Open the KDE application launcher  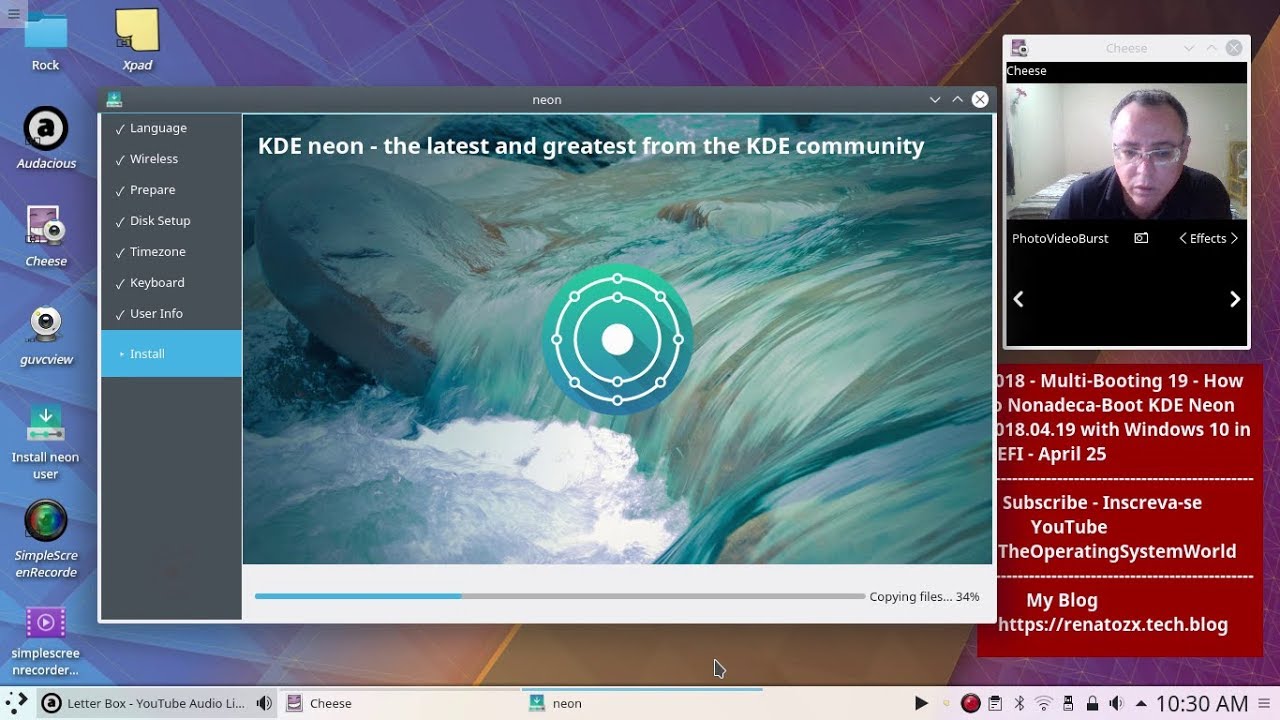(x=17, y=702)
